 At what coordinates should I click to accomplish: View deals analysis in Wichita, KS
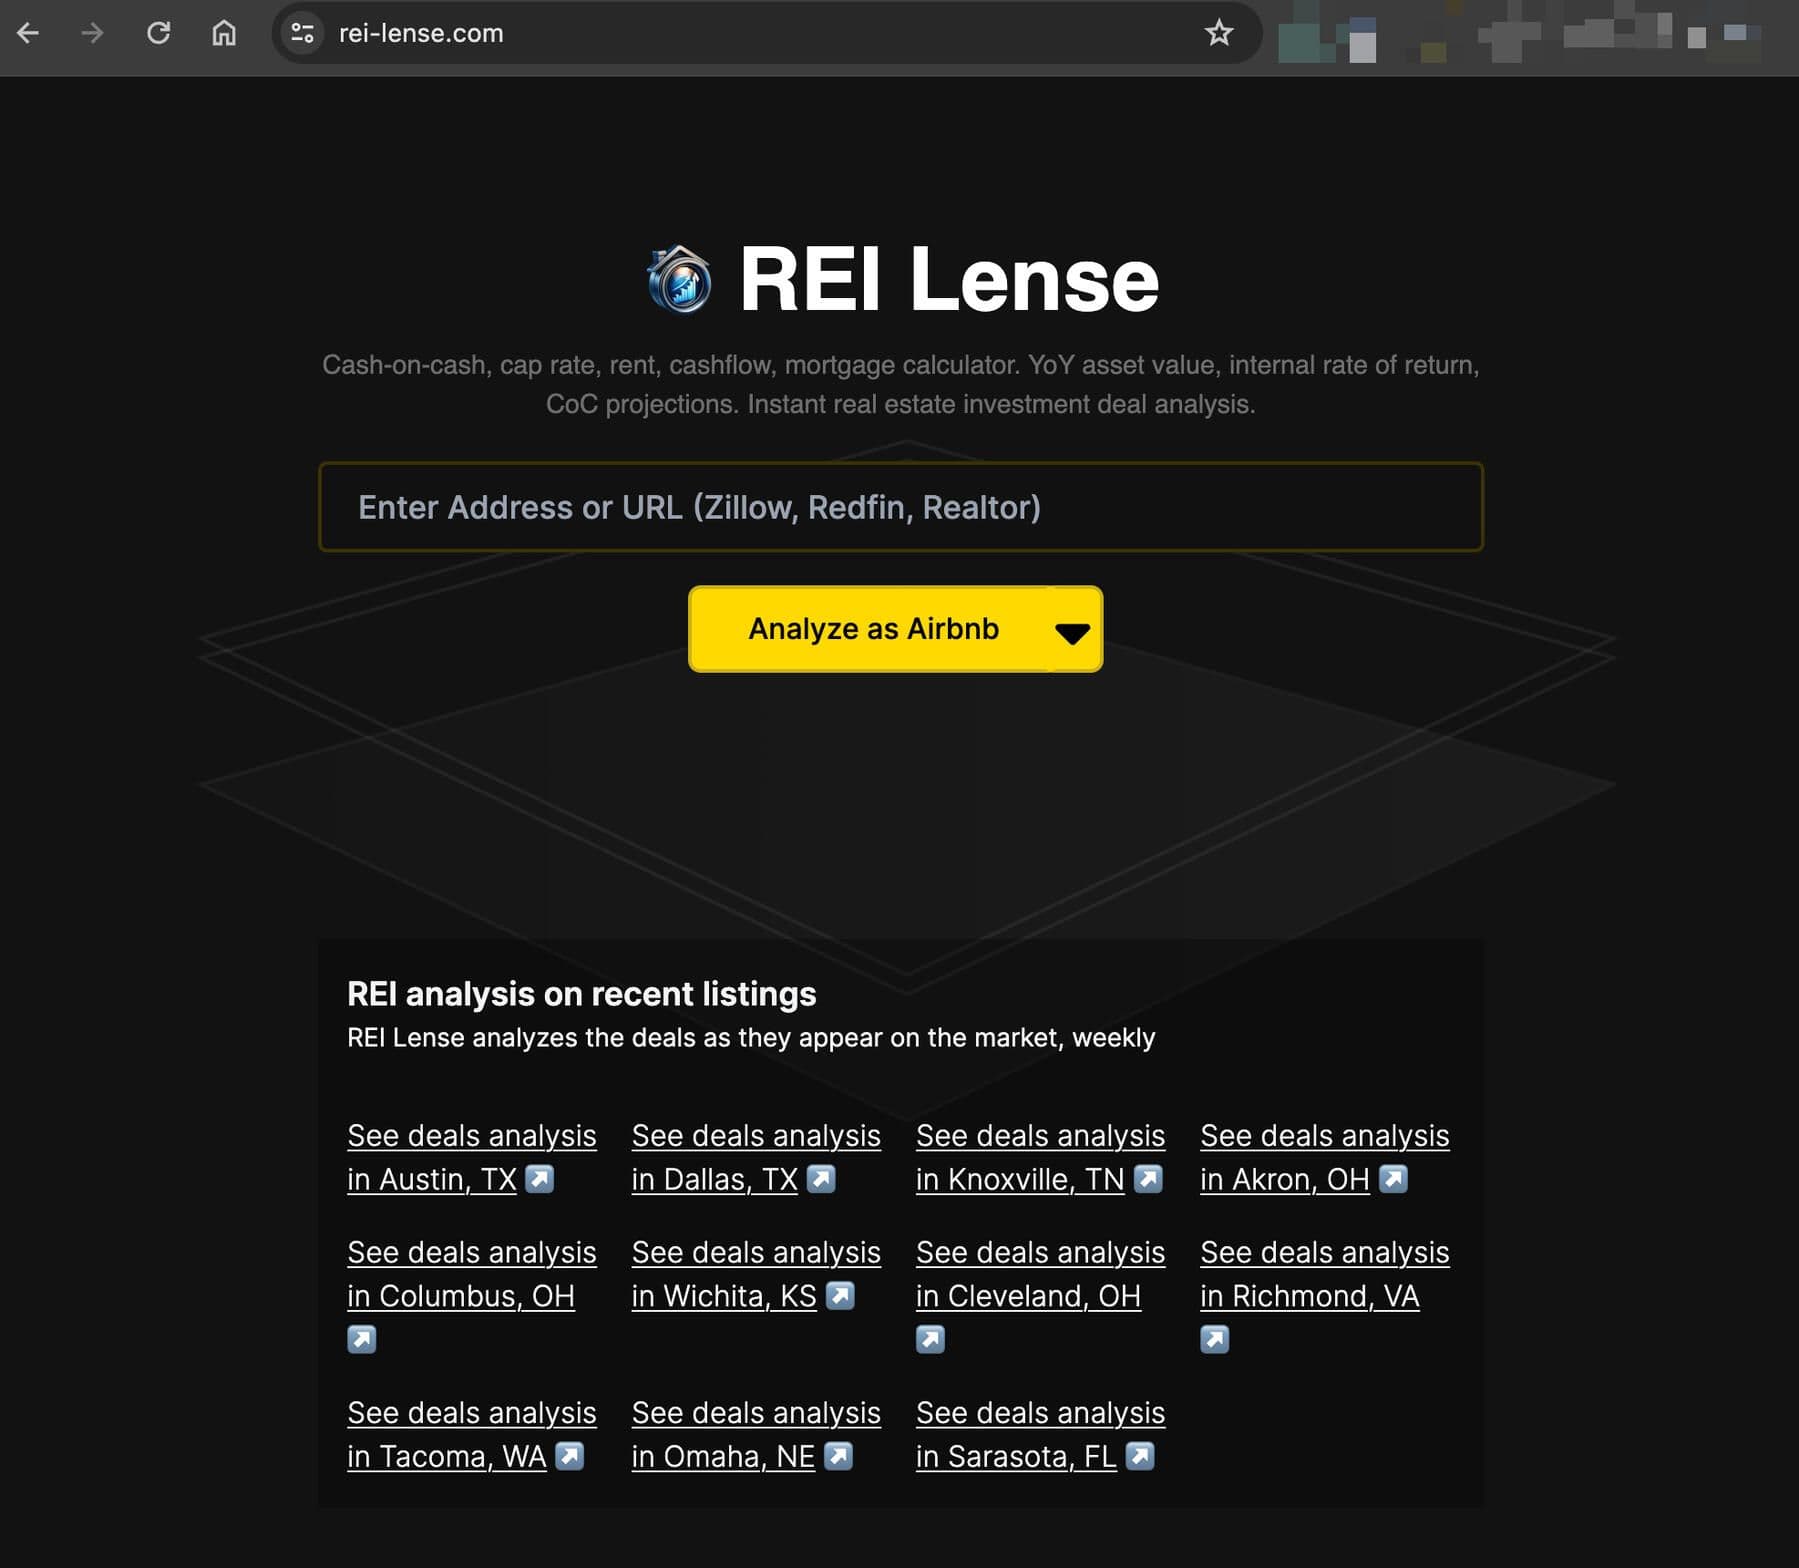pos(755,1274)
